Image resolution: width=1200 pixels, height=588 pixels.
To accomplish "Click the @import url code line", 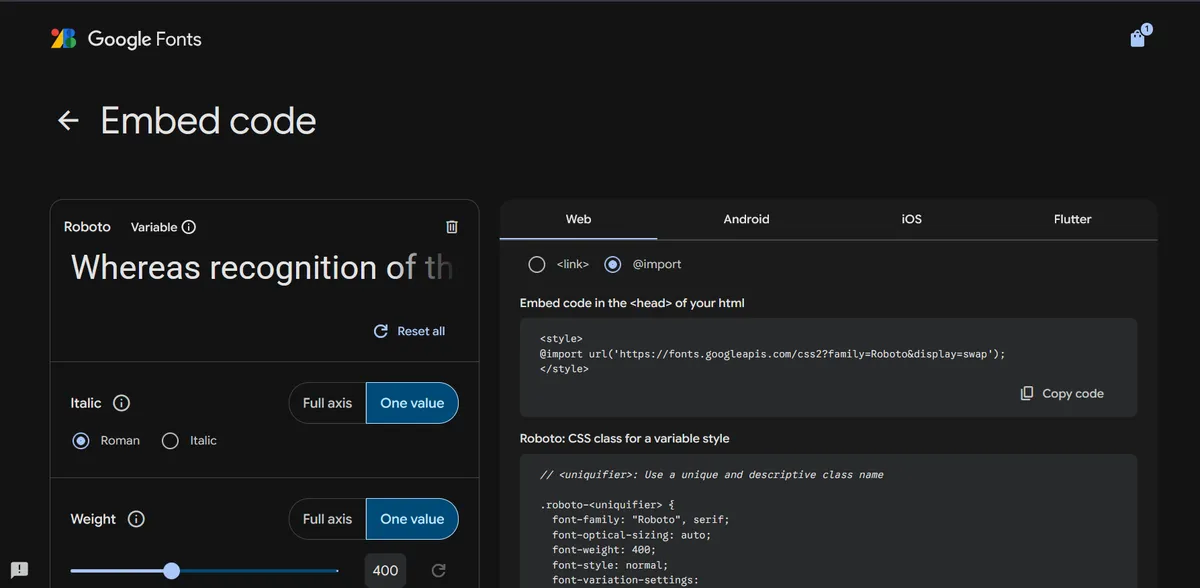I will click(x=773, y=354).
